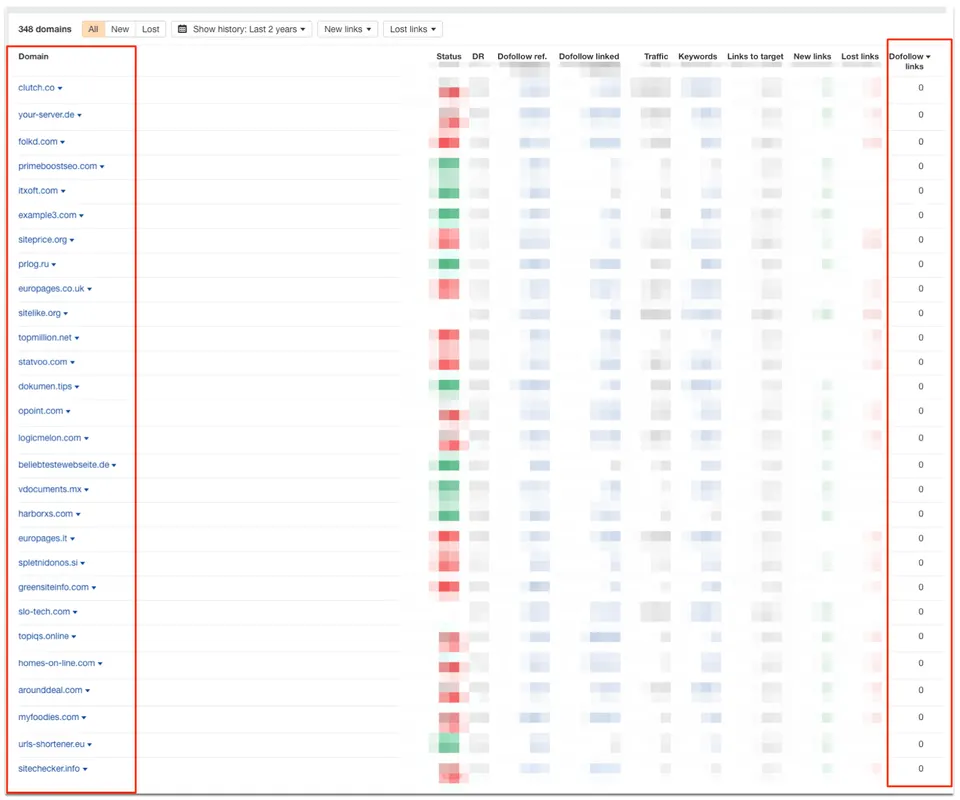Click the 348 domains count label
The height and width of the screenshot is (800, 960).
coord(45,29)
